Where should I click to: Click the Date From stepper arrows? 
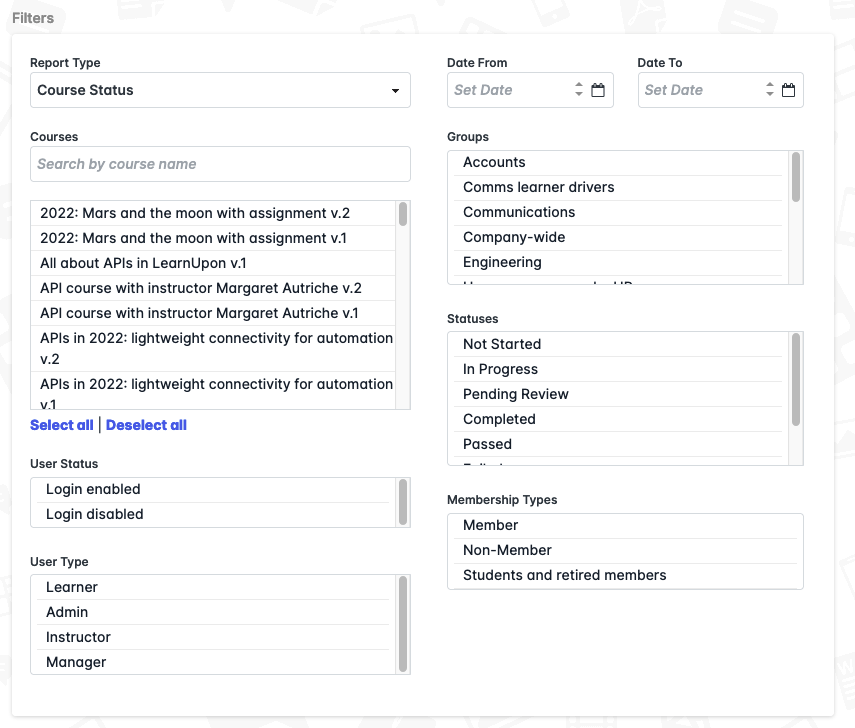pos(578,90)
